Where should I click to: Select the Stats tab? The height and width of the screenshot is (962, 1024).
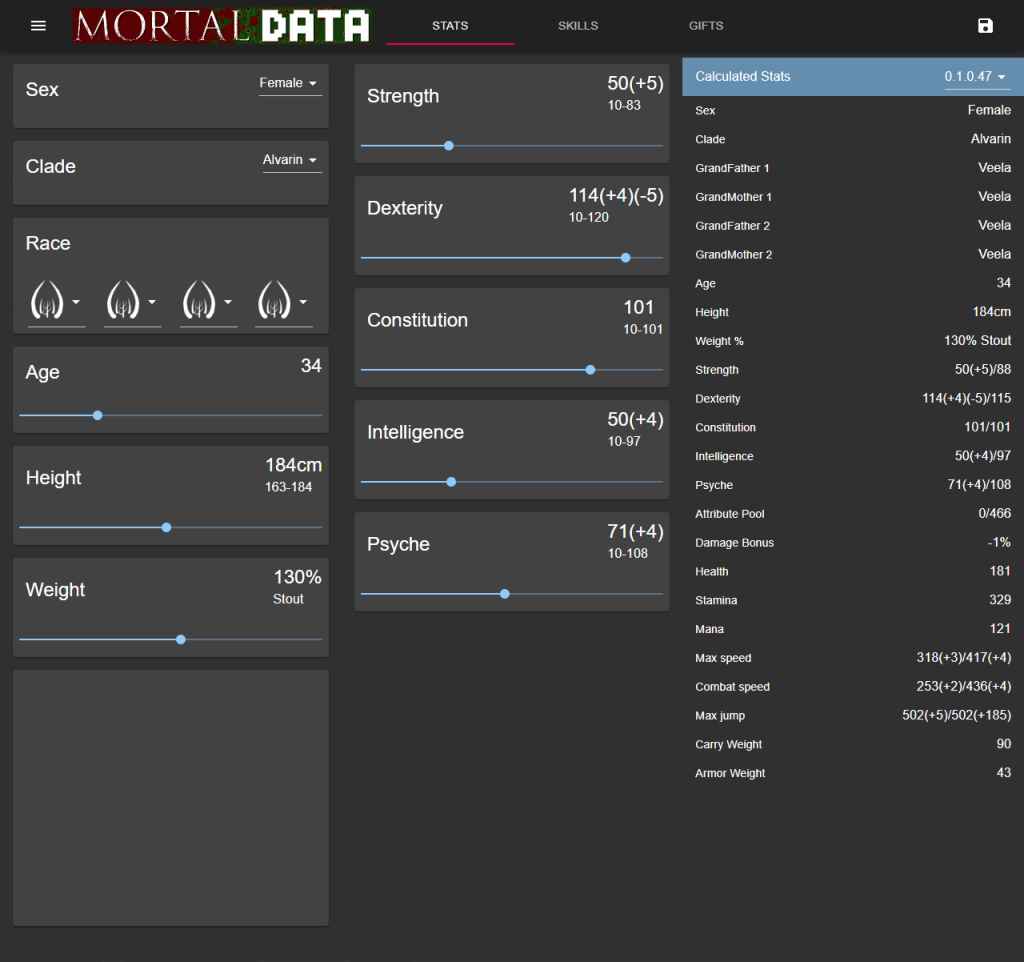tap(450, 26)
